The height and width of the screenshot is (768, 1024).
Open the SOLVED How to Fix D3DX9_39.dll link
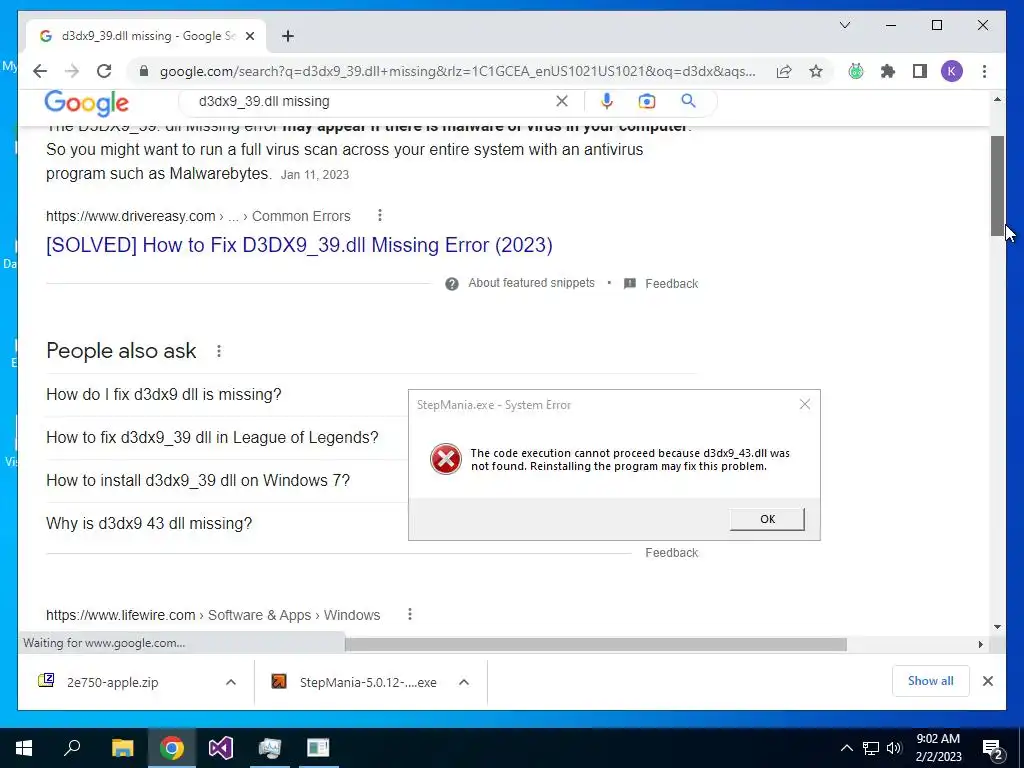tap(299, 245)
